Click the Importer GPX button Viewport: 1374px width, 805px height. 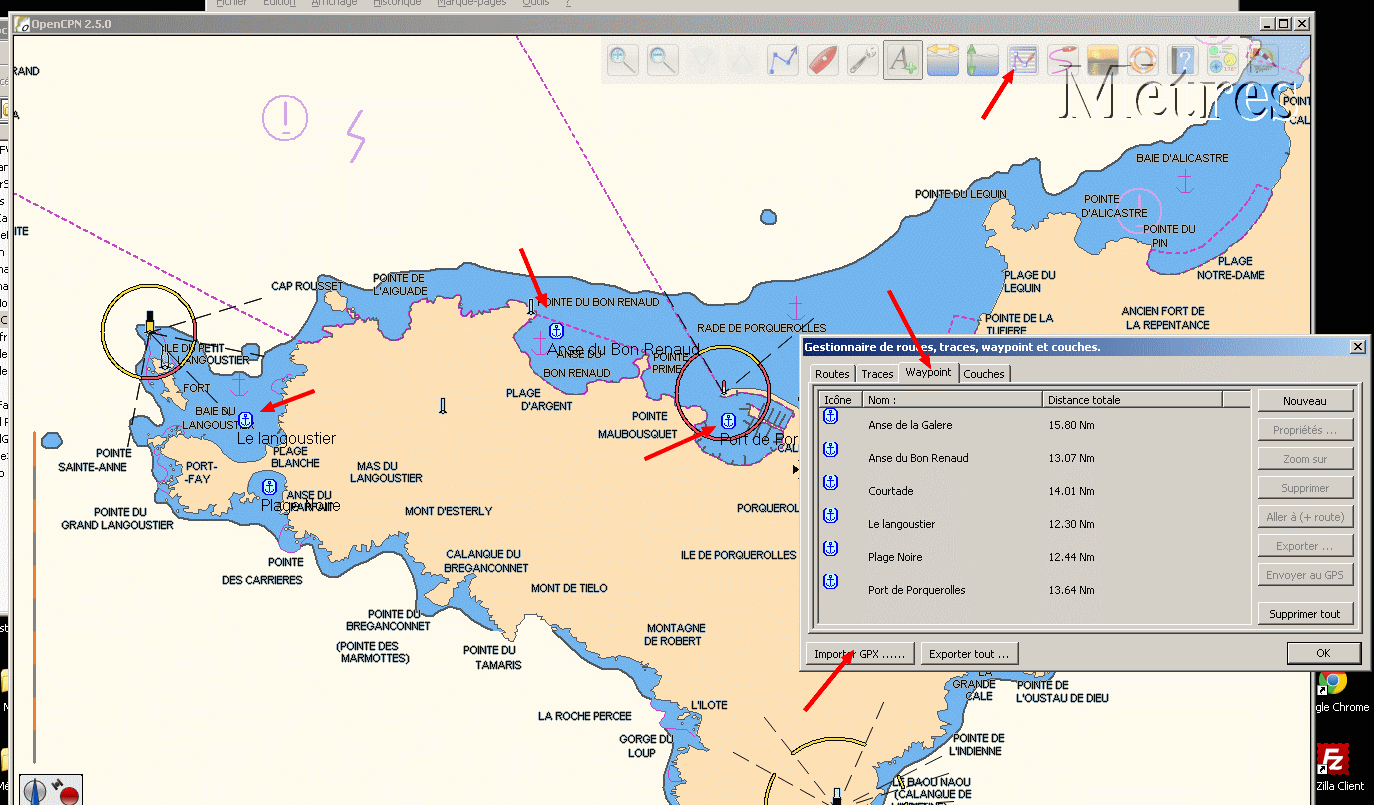click(860, 654)
